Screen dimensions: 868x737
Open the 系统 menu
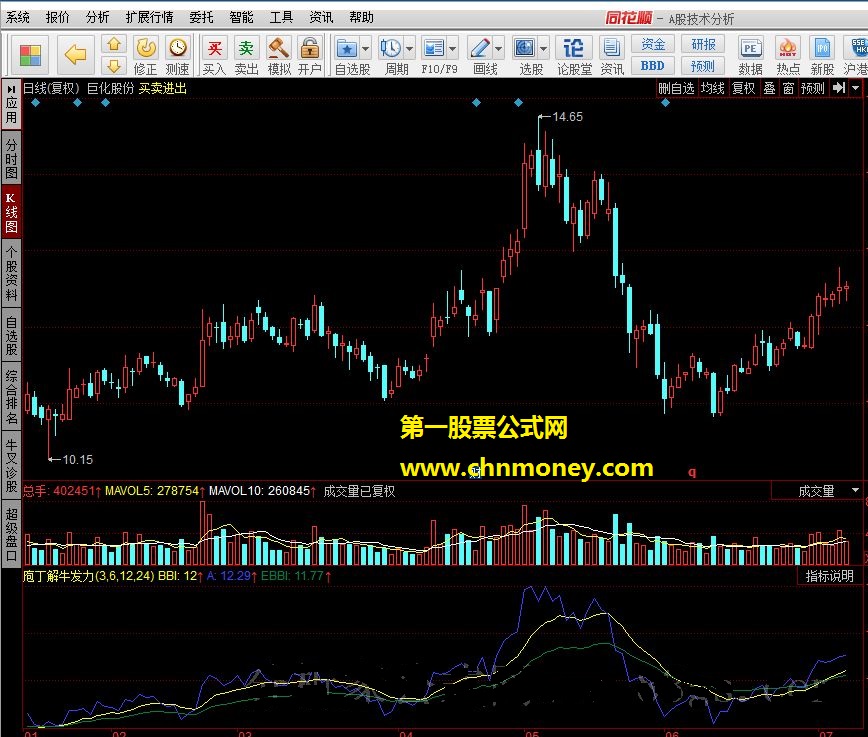click(18, 17)
